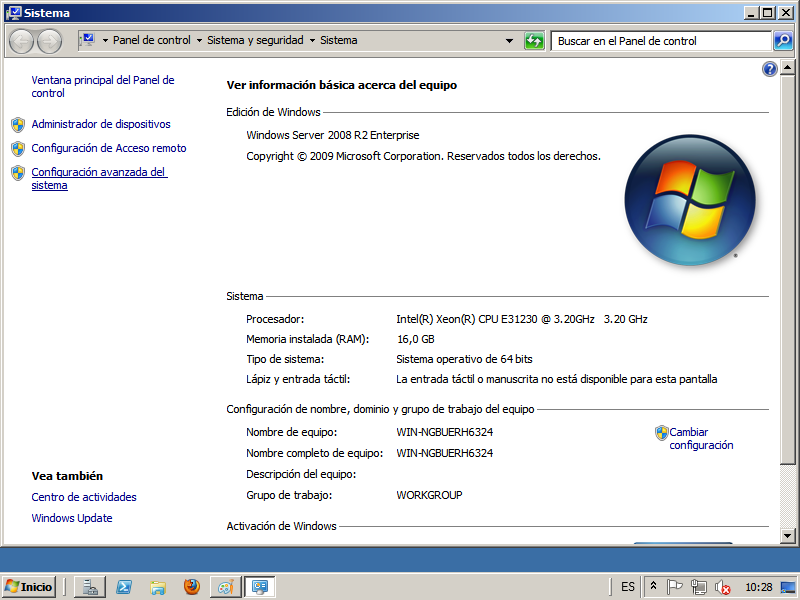800x600 pixels.
Task: Open Administrador de dispositivos link
Action: [x=101, y=124]
